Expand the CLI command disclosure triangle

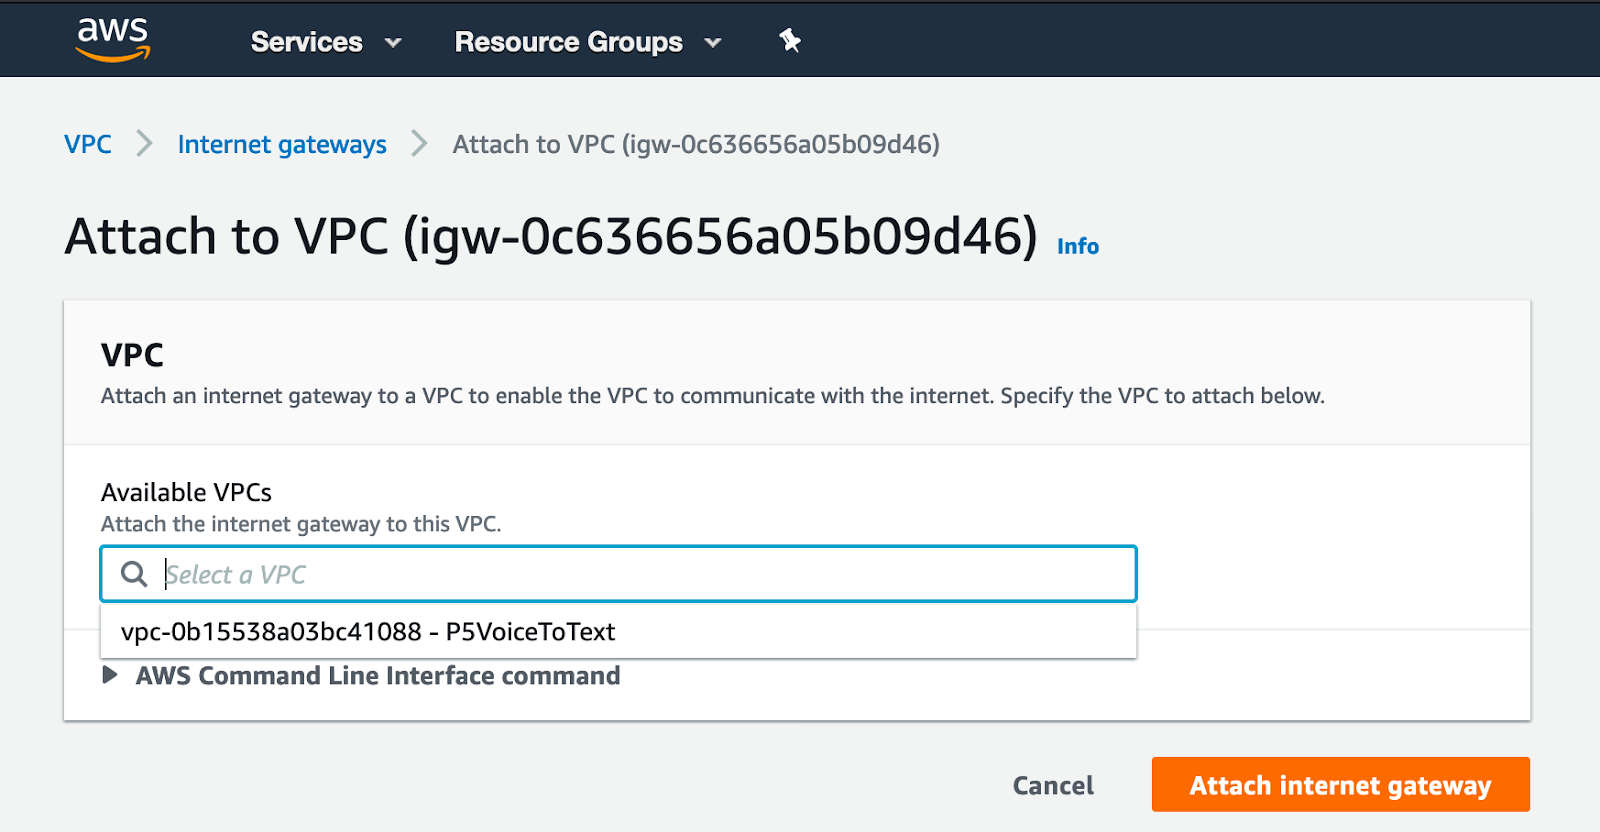110,676
